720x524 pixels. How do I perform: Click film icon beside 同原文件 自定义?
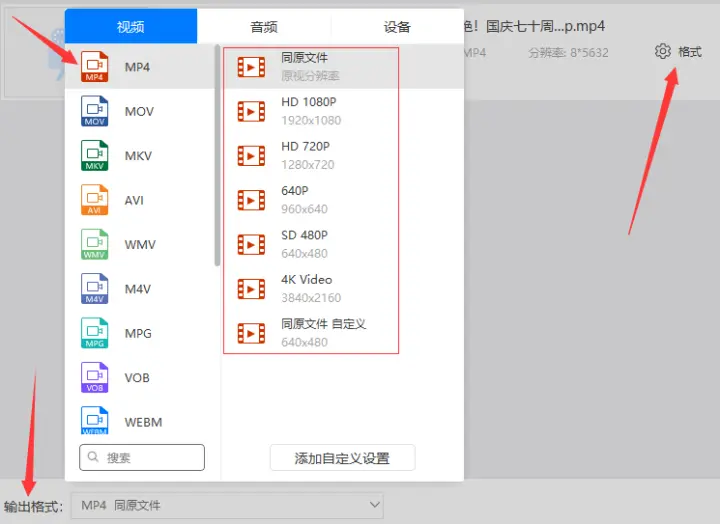(x=251, y=333)
